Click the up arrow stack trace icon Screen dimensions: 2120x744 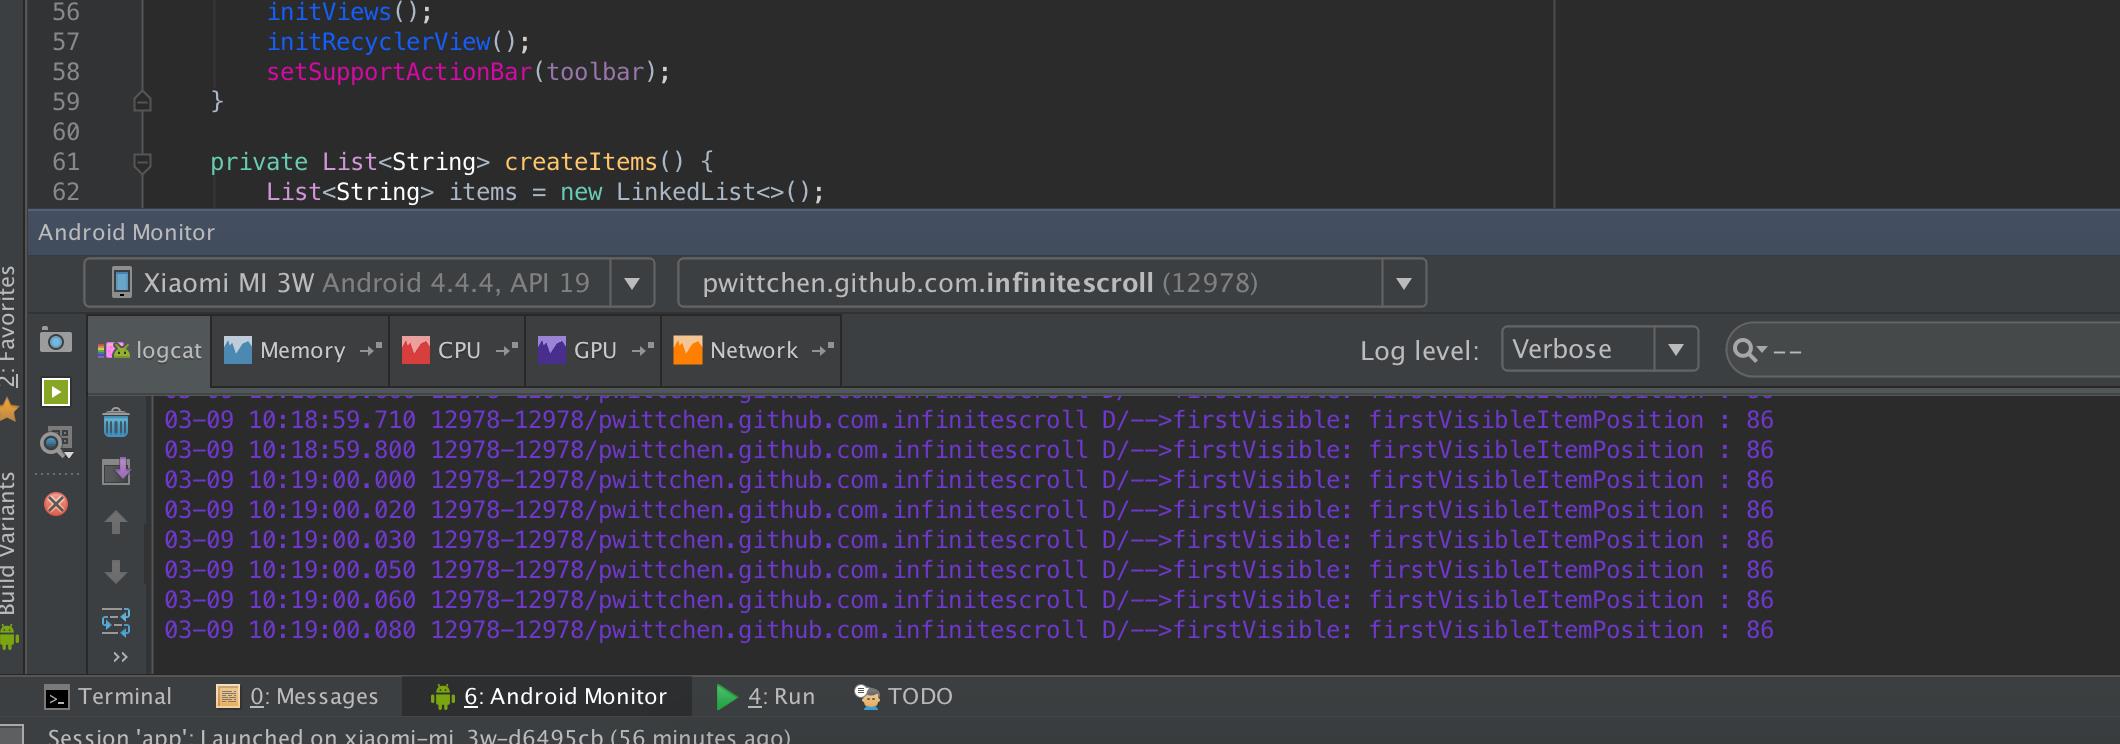click(116, 522)
